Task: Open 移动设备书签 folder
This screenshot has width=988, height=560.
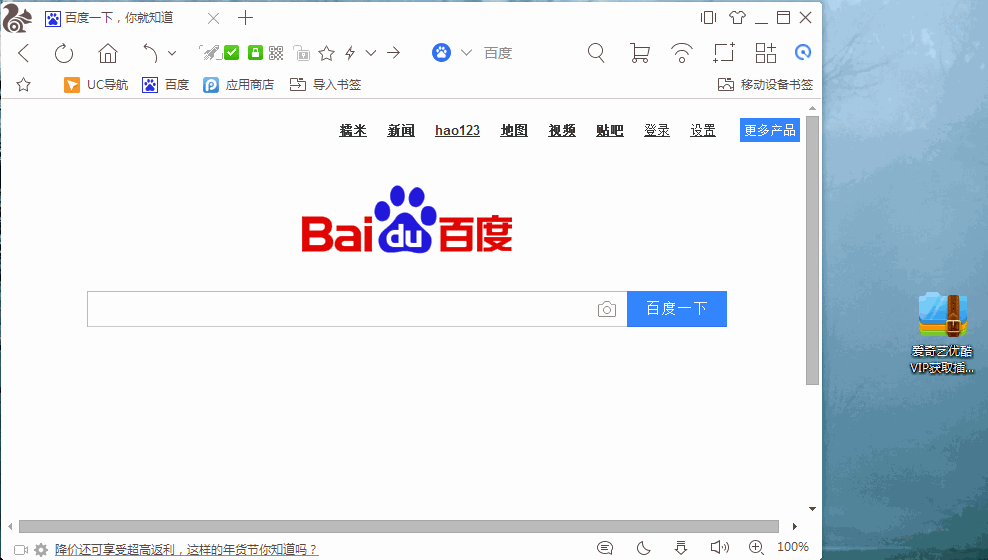Action: [765, 84]
